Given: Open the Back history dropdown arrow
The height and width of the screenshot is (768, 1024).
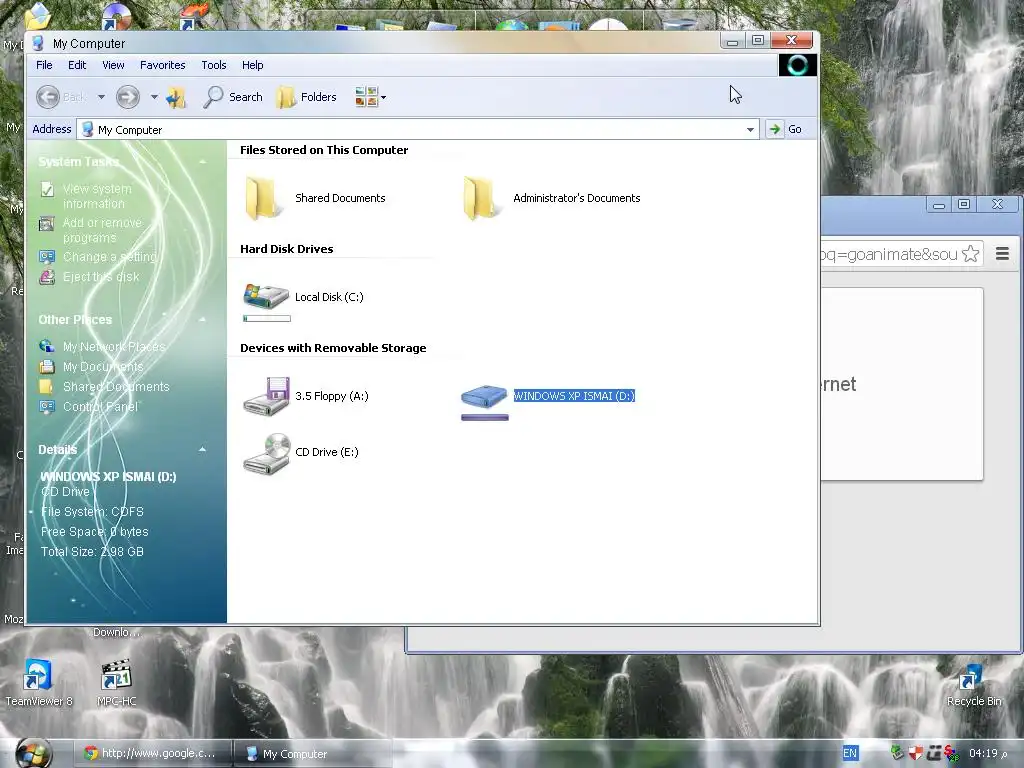Looking at the screenshot, I should pyautogui.click(x=101, y=97).
